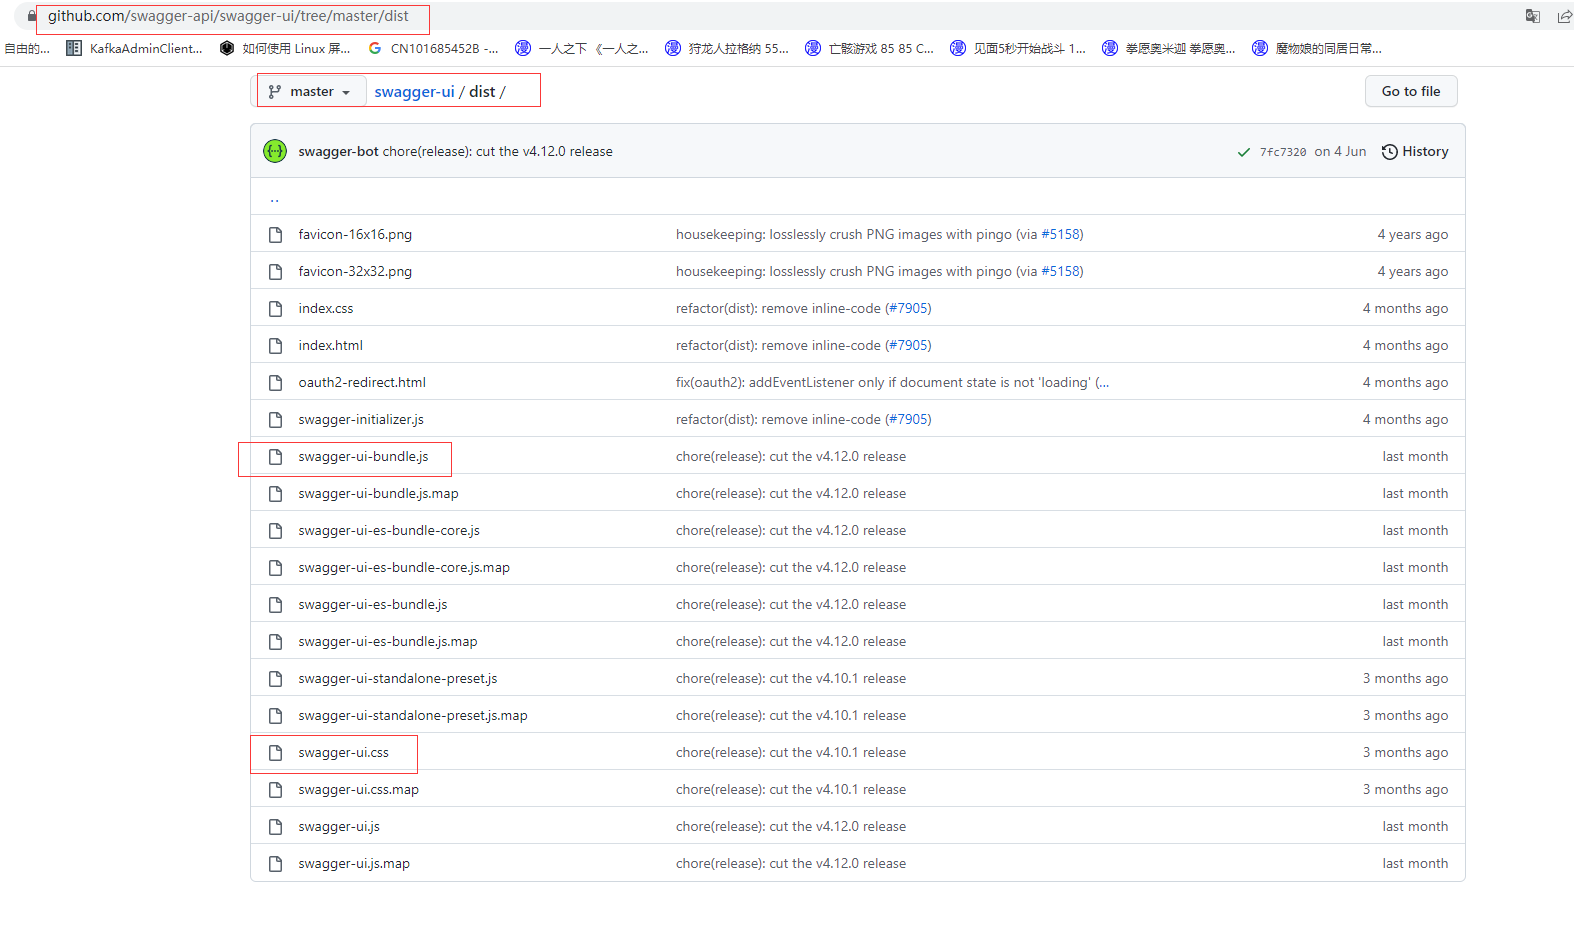Click file icon beside swagger-ui.css
This screenshot has width=1574, height=930.
pyautogui.click(x=275, y=753)
